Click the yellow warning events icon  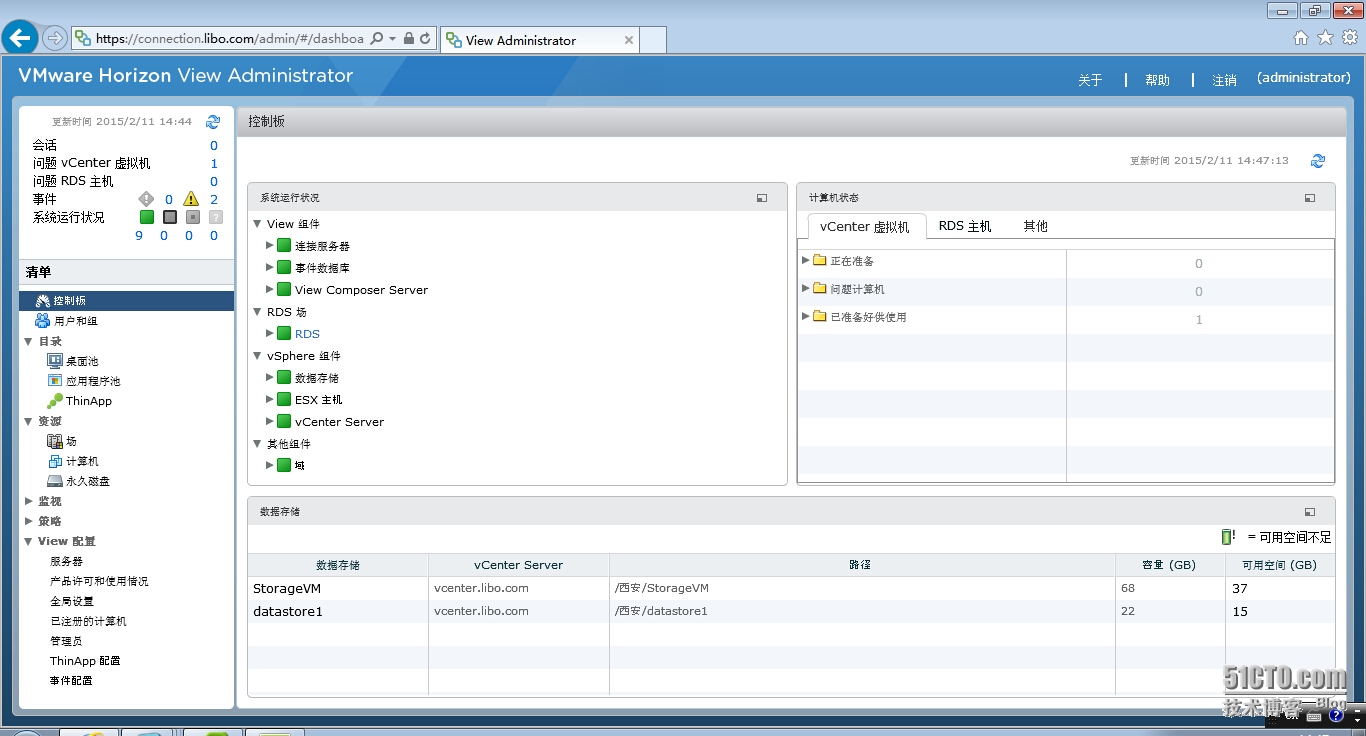191,199
